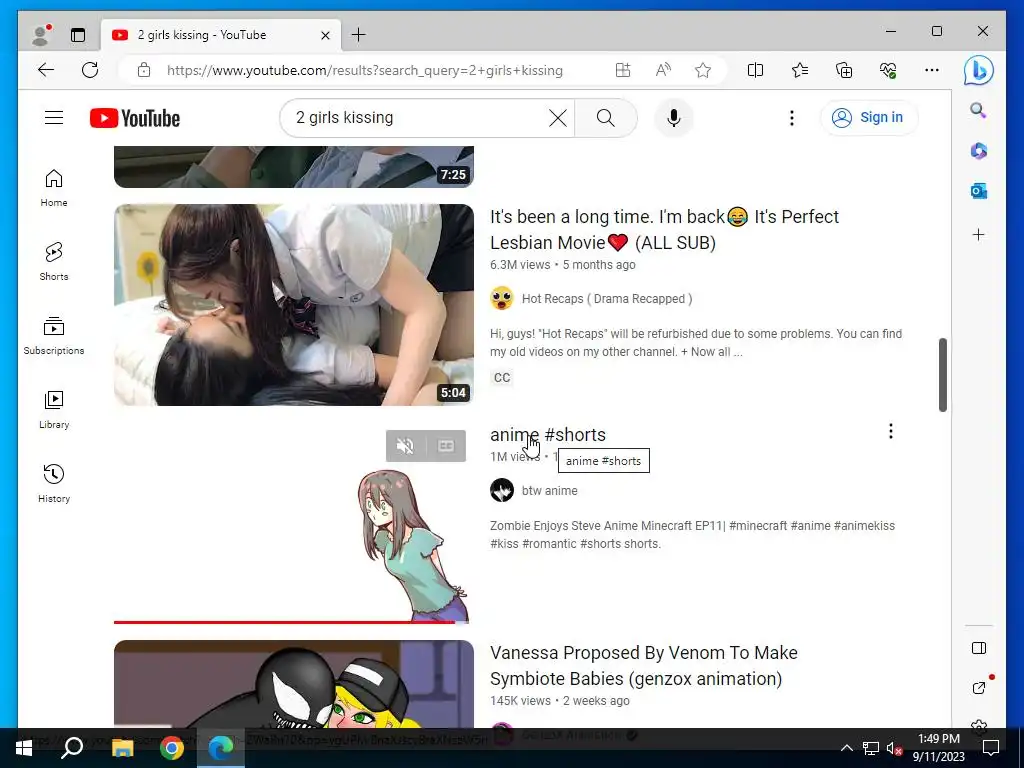Open the browser apps grid icon in address bar
This screenshot has width=1024, height=768.
tap(623, 71)
